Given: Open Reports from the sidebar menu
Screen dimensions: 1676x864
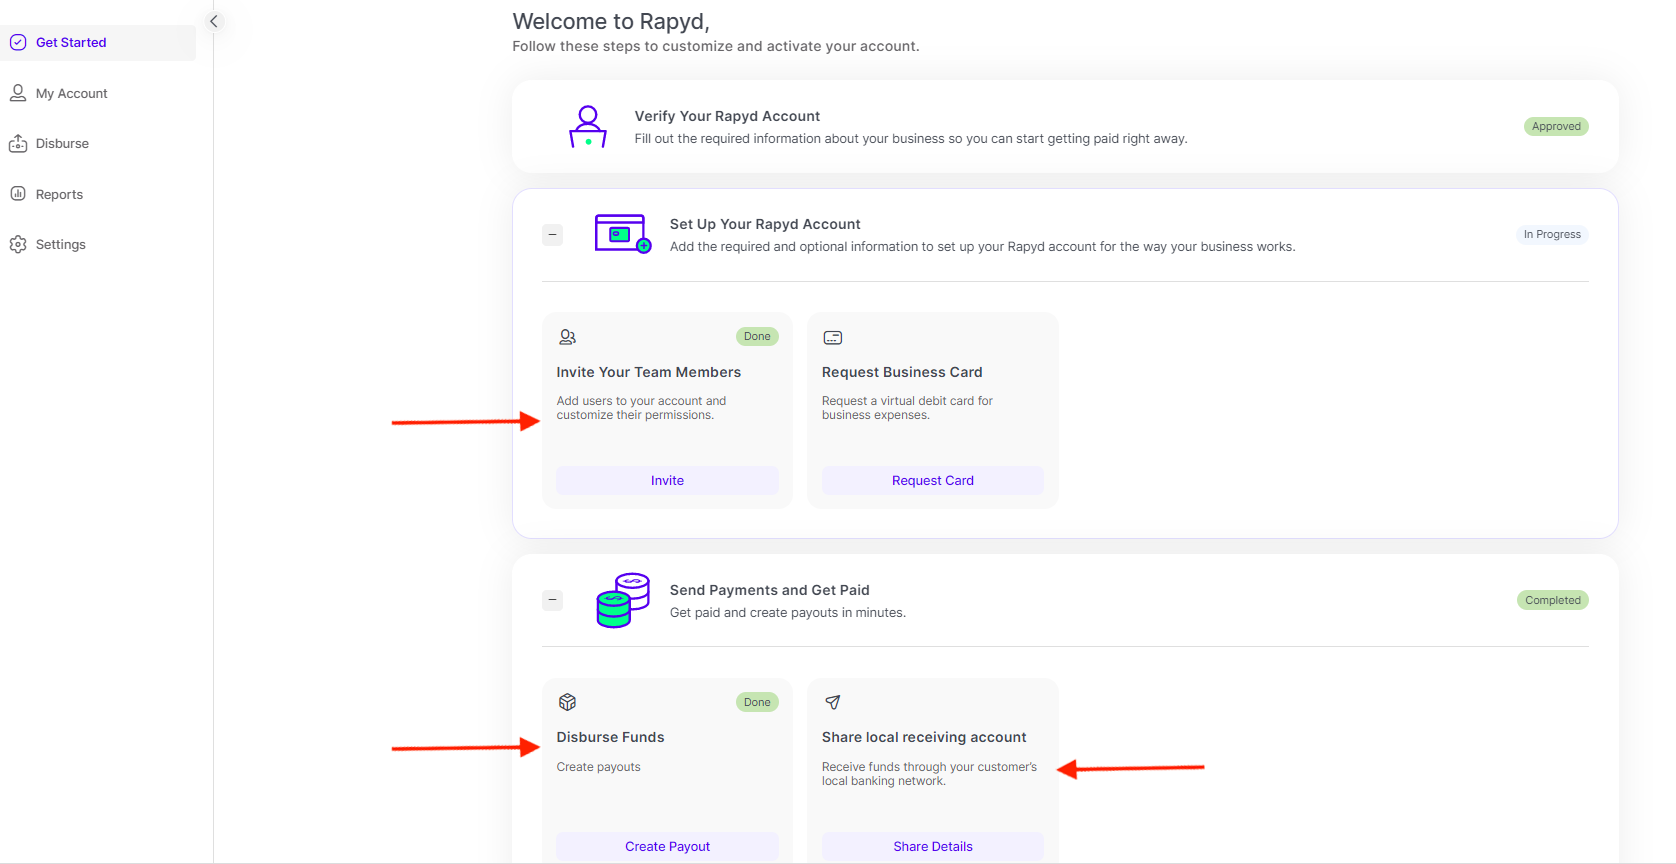Looking at the screenshot, I should pyautogui.click(x=59, y=194).
